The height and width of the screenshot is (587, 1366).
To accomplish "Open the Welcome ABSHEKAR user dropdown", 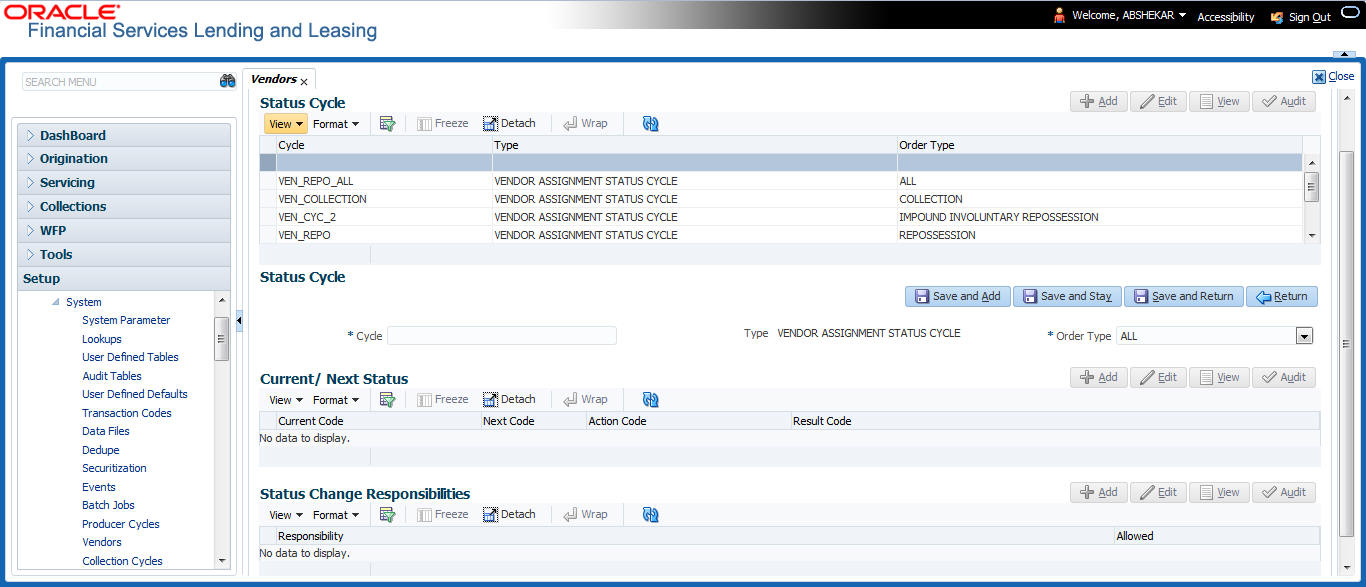I will [1182, 16].
